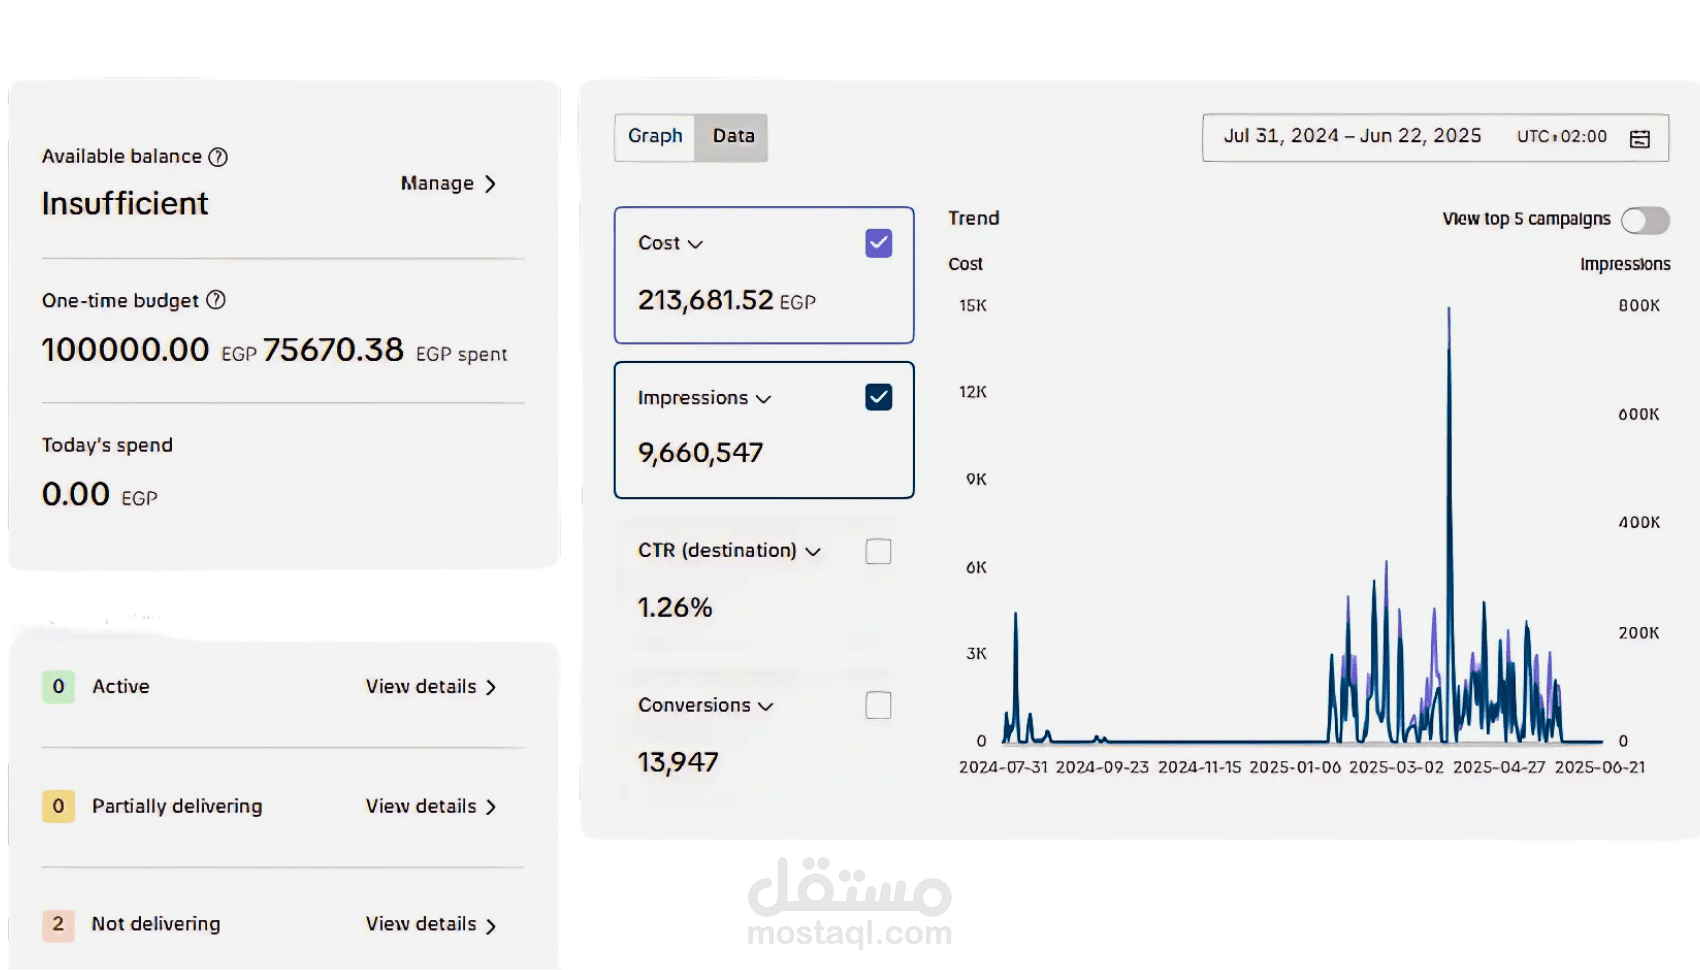Viewport: 1700px width, 970px height.
Task: Click the Trend chart heading
Action: tap(974, 218)
